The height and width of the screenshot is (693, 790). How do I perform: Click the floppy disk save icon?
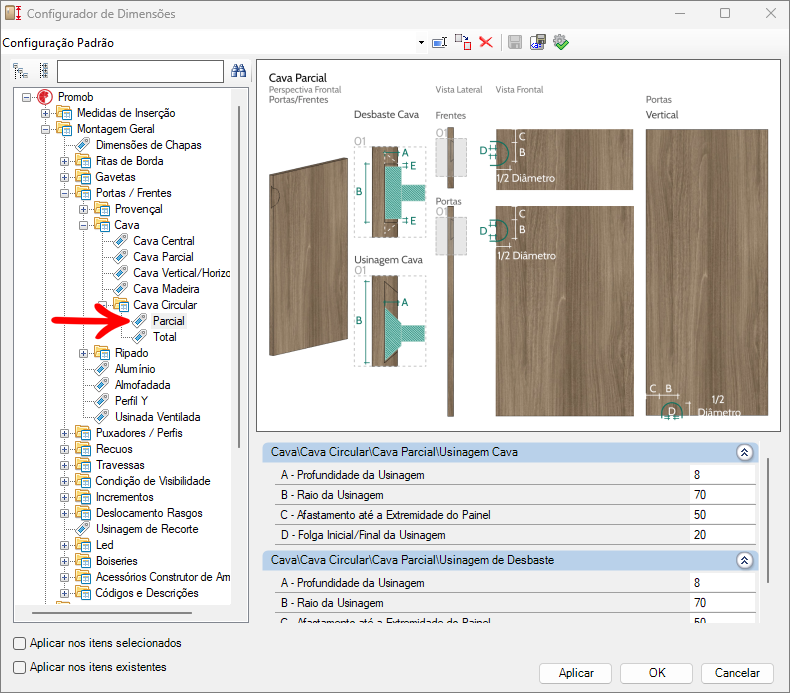[x=514, y=42]
